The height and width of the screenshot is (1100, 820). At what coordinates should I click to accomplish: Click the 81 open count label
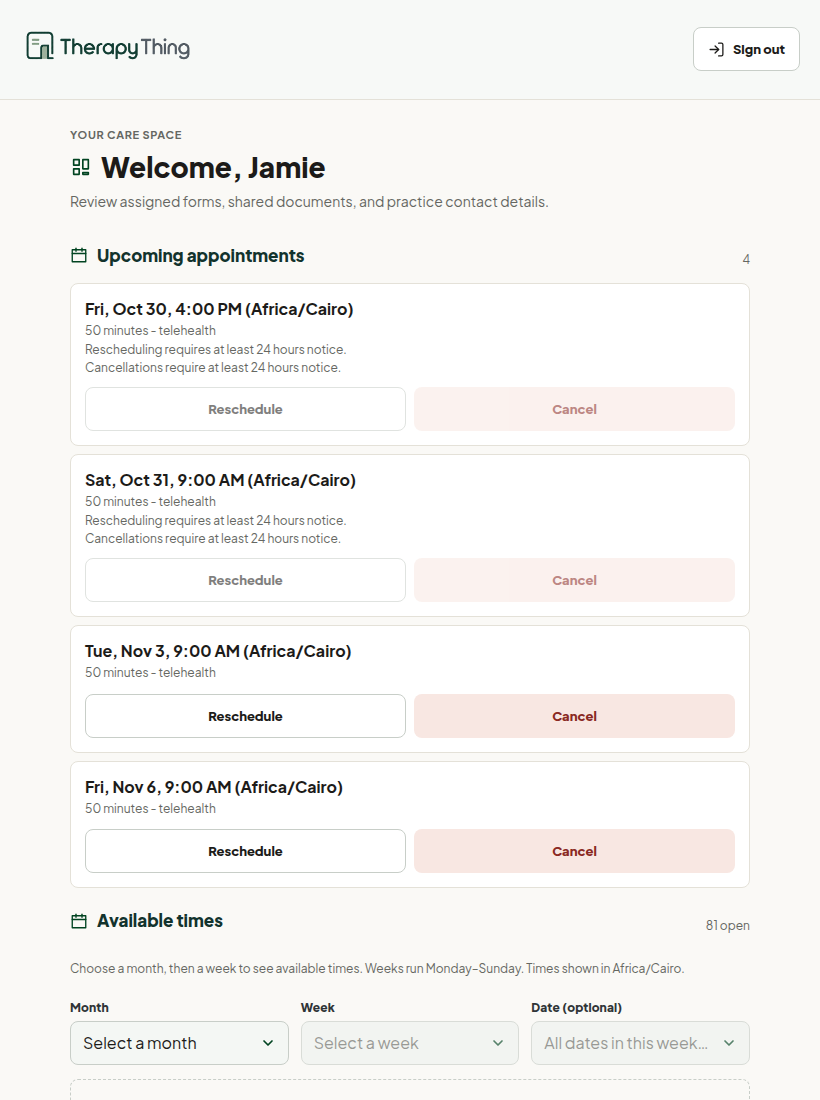point(727,925)
